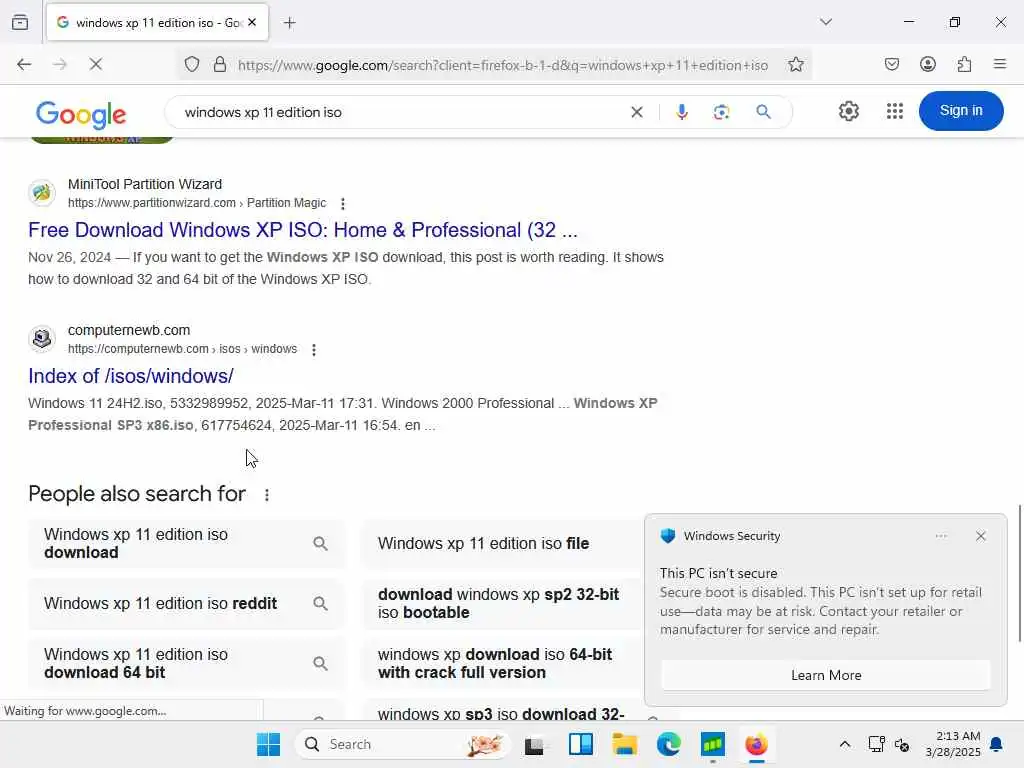Open the network status tray icon
Viewport: 1024px width, 768px height.
[876, 744]
